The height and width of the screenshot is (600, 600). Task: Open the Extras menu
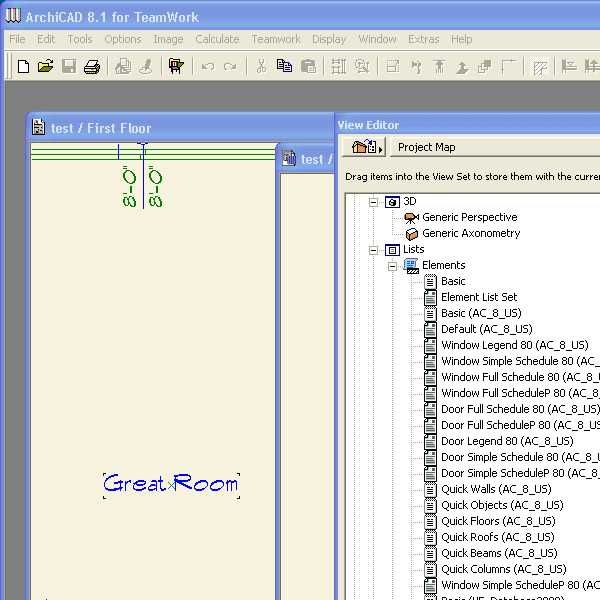(x=423, y=39)
